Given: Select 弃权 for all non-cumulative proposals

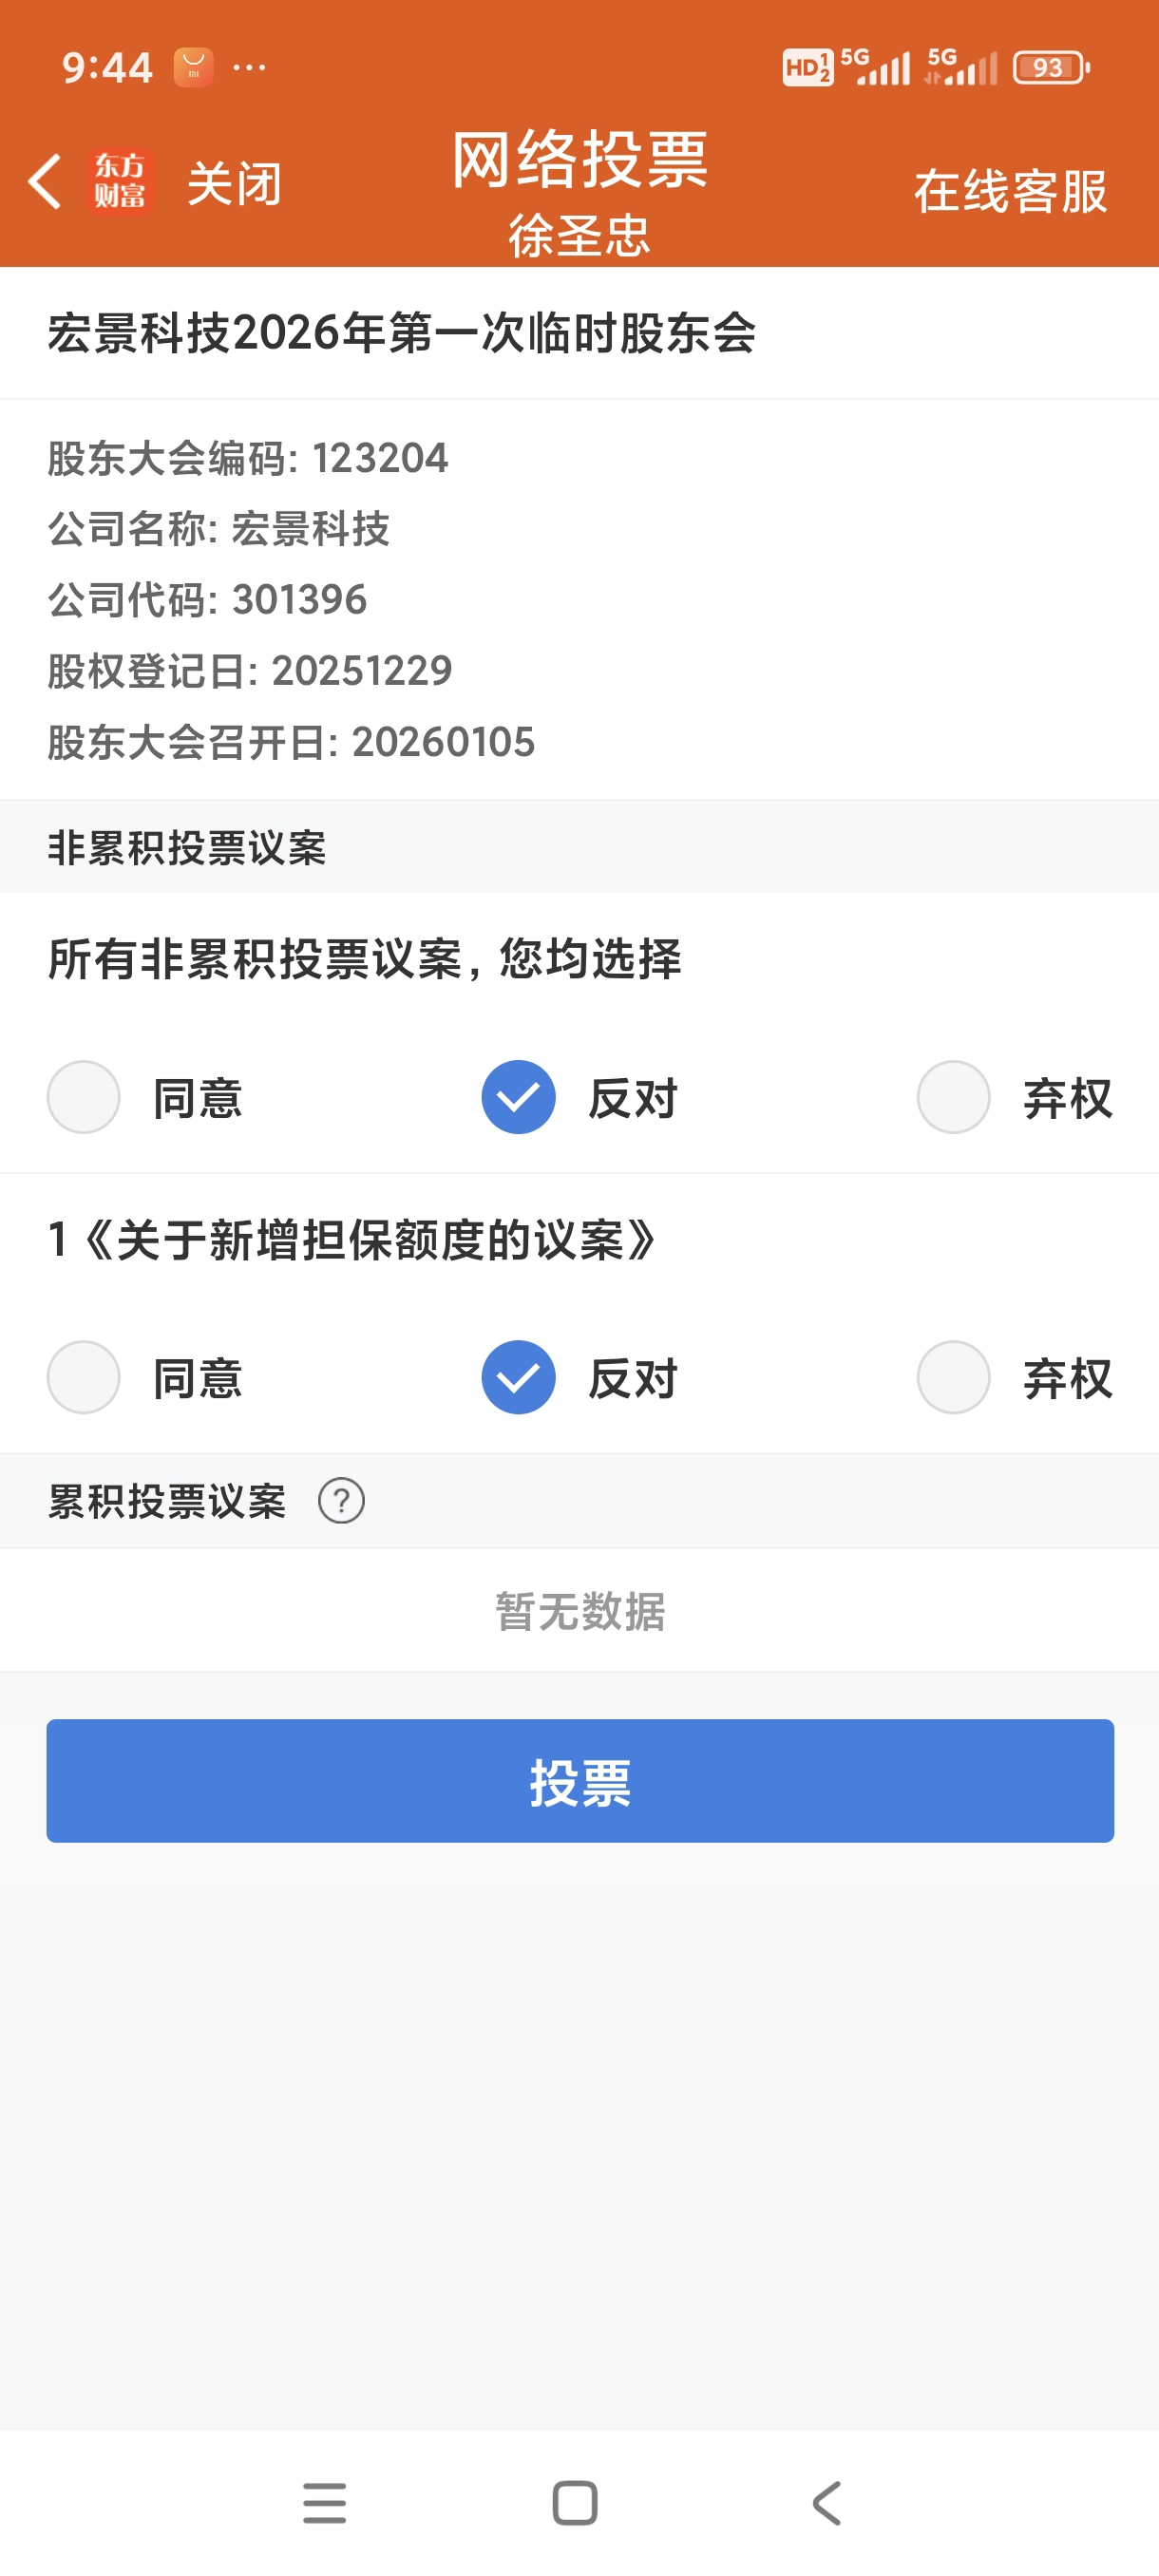Looking at the screenshot, I should 954,1097.
